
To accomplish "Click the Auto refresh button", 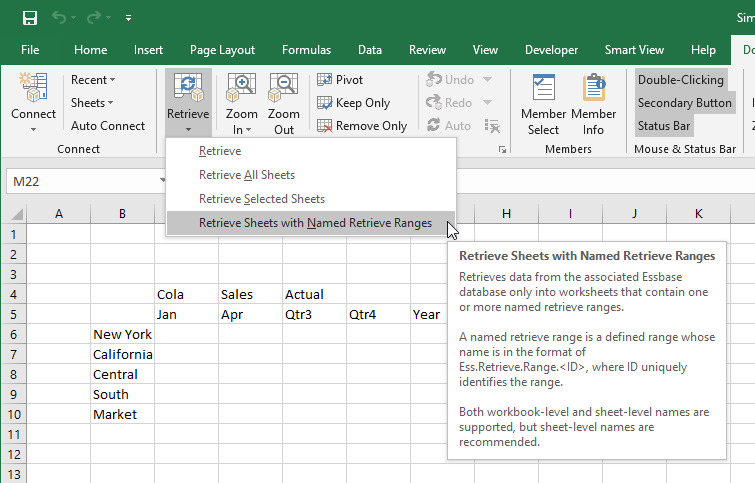I will (449, 126).
